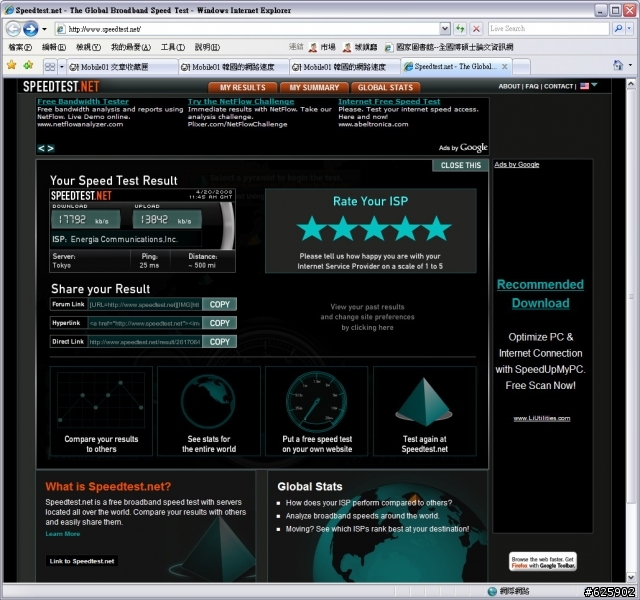Click the ad next arrow '>'
Viewport: 640px width, 600px height.
[x=50, y=148]
